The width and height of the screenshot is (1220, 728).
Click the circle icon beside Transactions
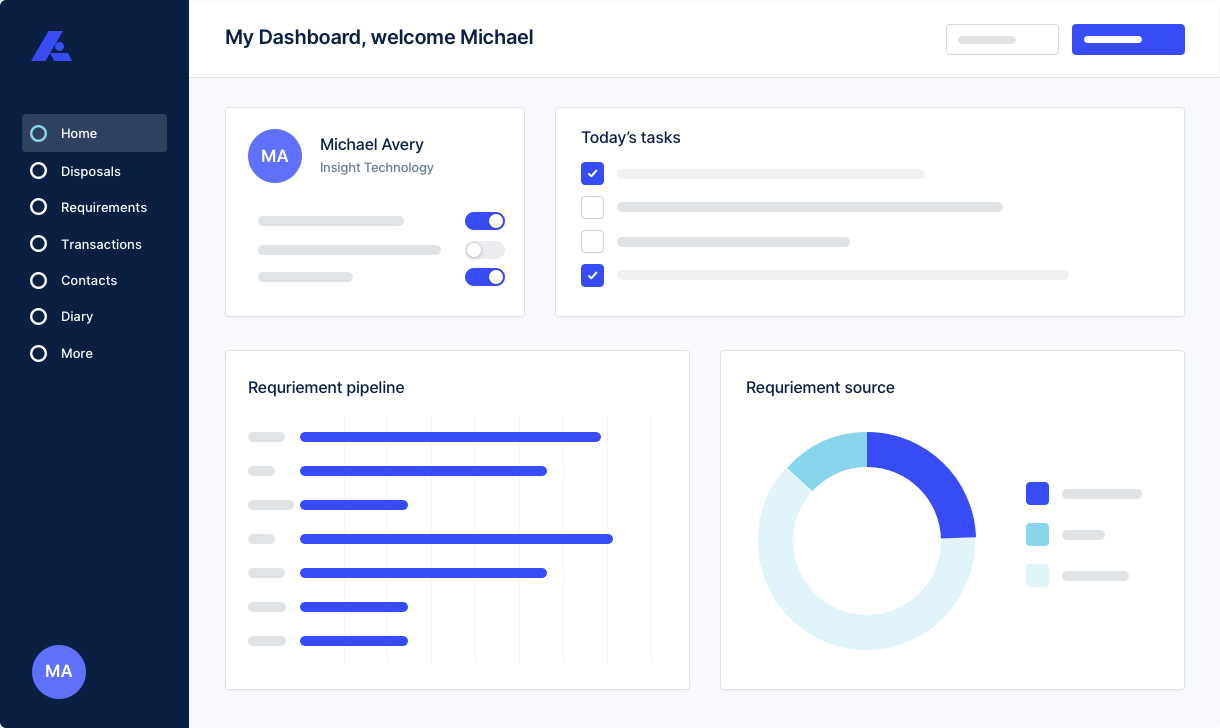click(x=39, y=244)
